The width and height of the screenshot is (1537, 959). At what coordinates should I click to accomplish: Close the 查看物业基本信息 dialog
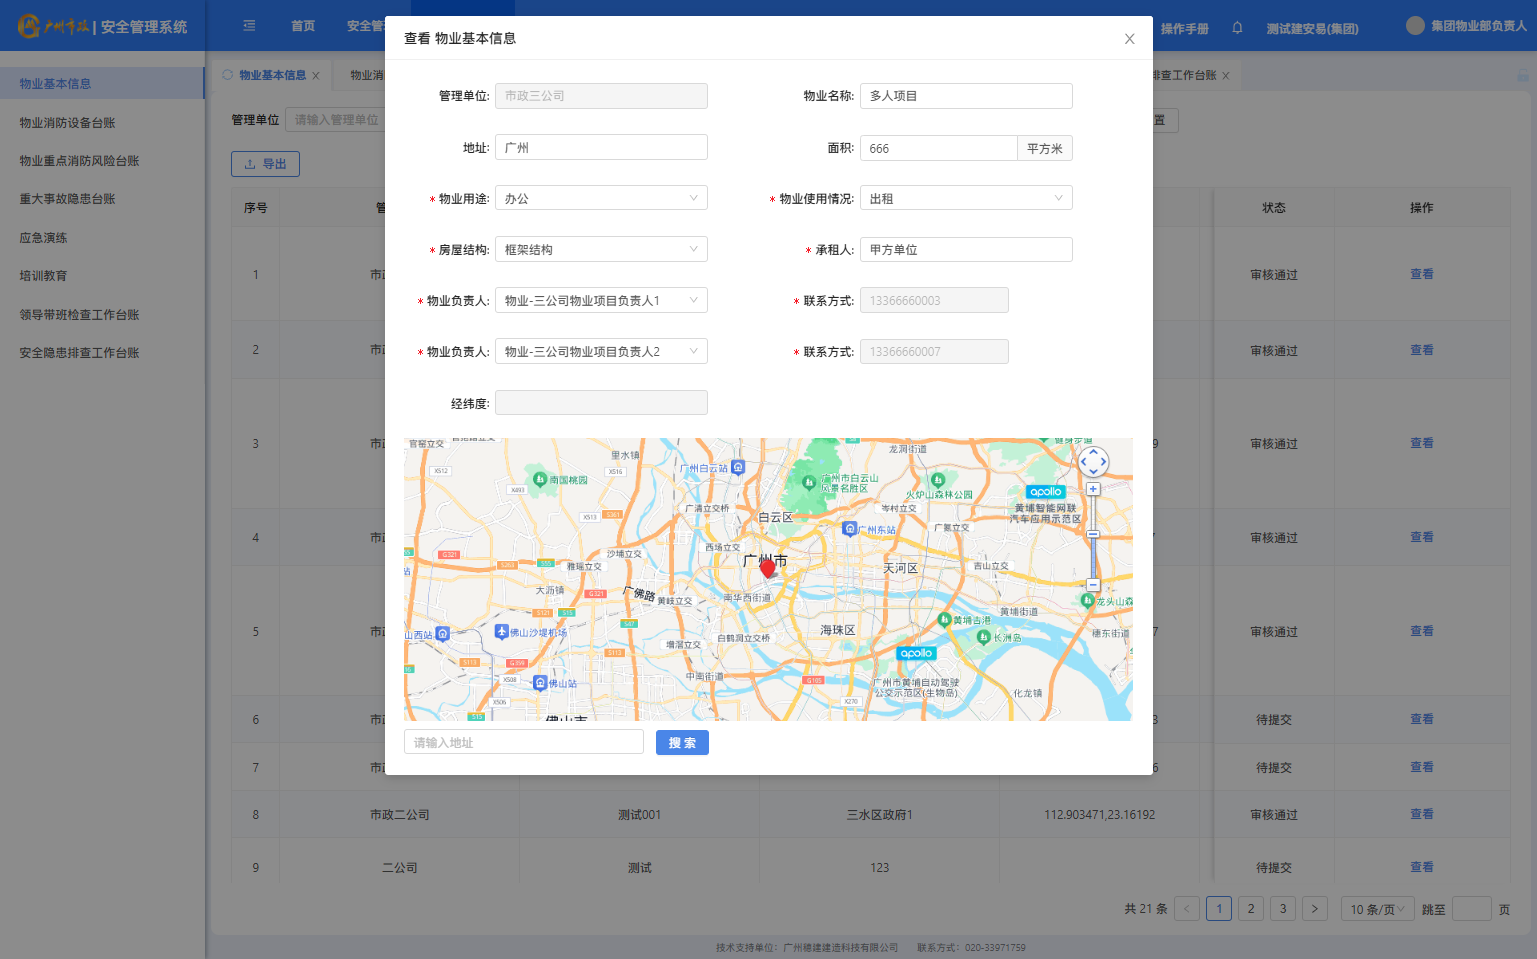[1129, 39]
